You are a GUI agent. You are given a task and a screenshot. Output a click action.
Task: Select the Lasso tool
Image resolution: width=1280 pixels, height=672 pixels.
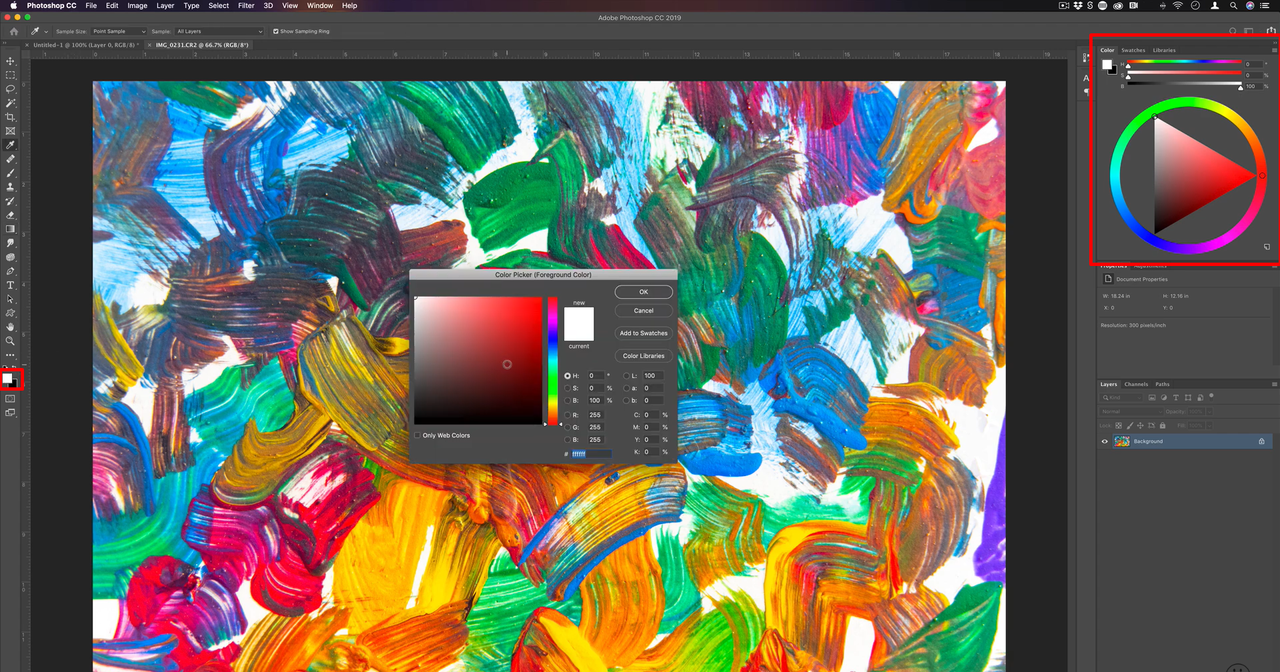point(11,89)
